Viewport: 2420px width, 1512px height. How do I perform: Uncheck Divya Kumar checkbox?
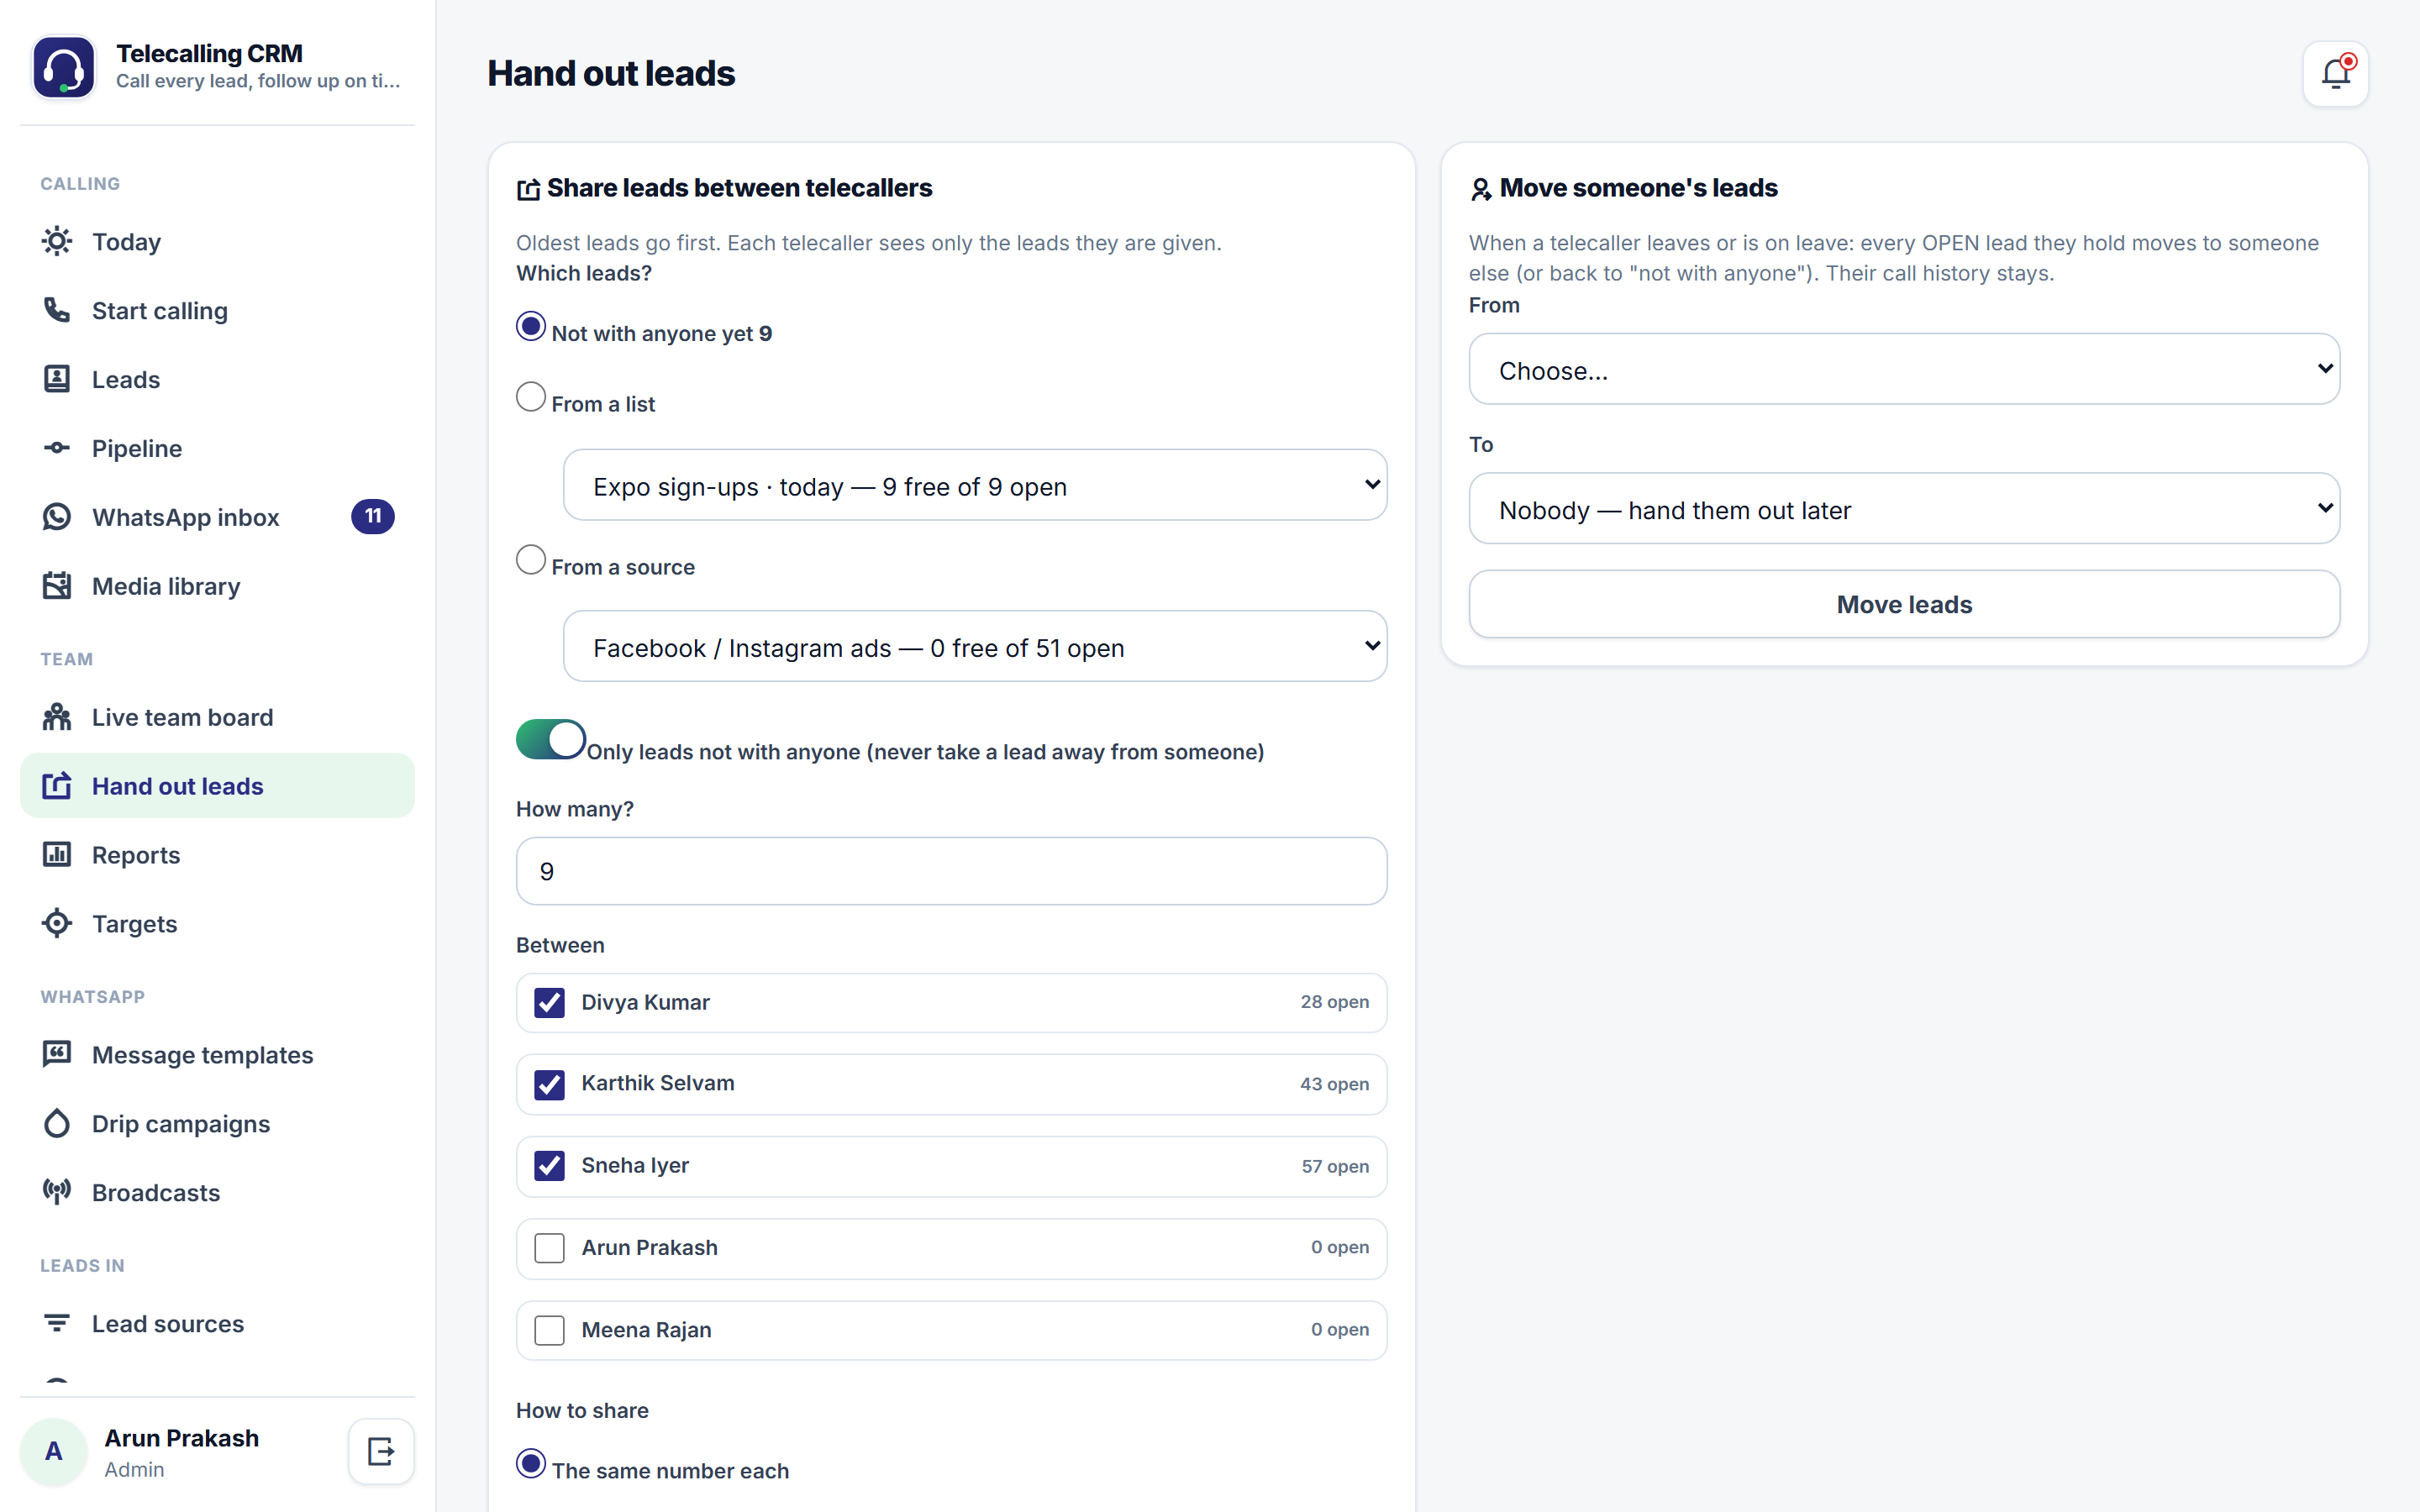coord(549,1002)
